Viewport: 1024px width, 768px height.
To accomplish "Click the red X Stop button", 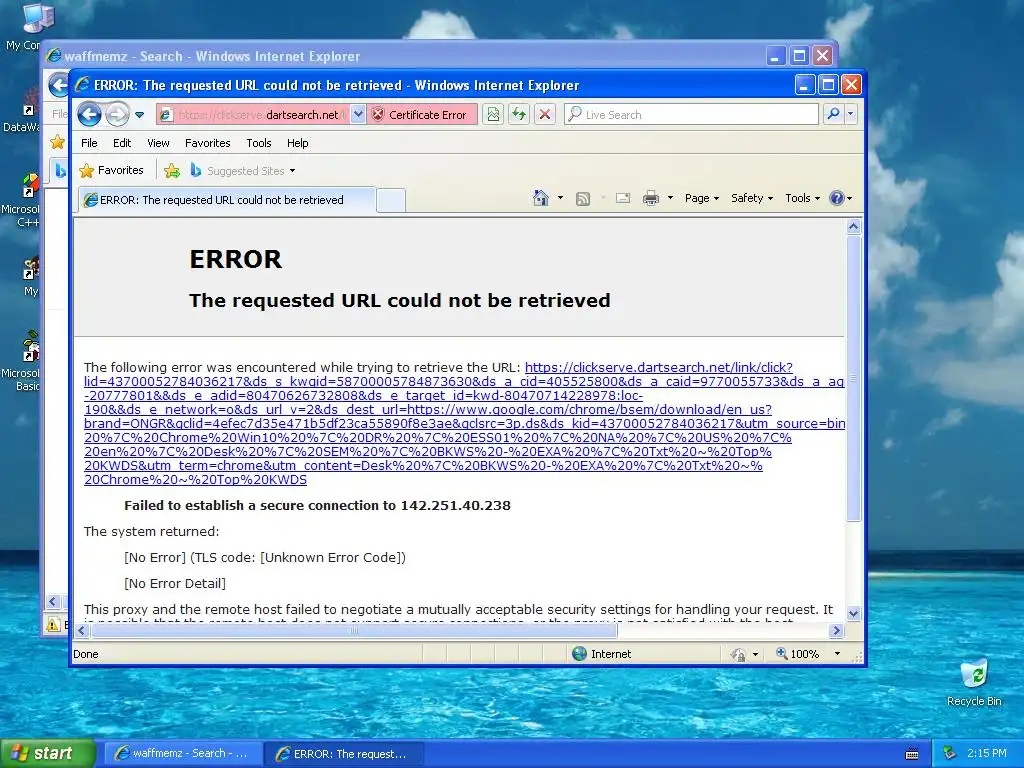I will [544, 114].
